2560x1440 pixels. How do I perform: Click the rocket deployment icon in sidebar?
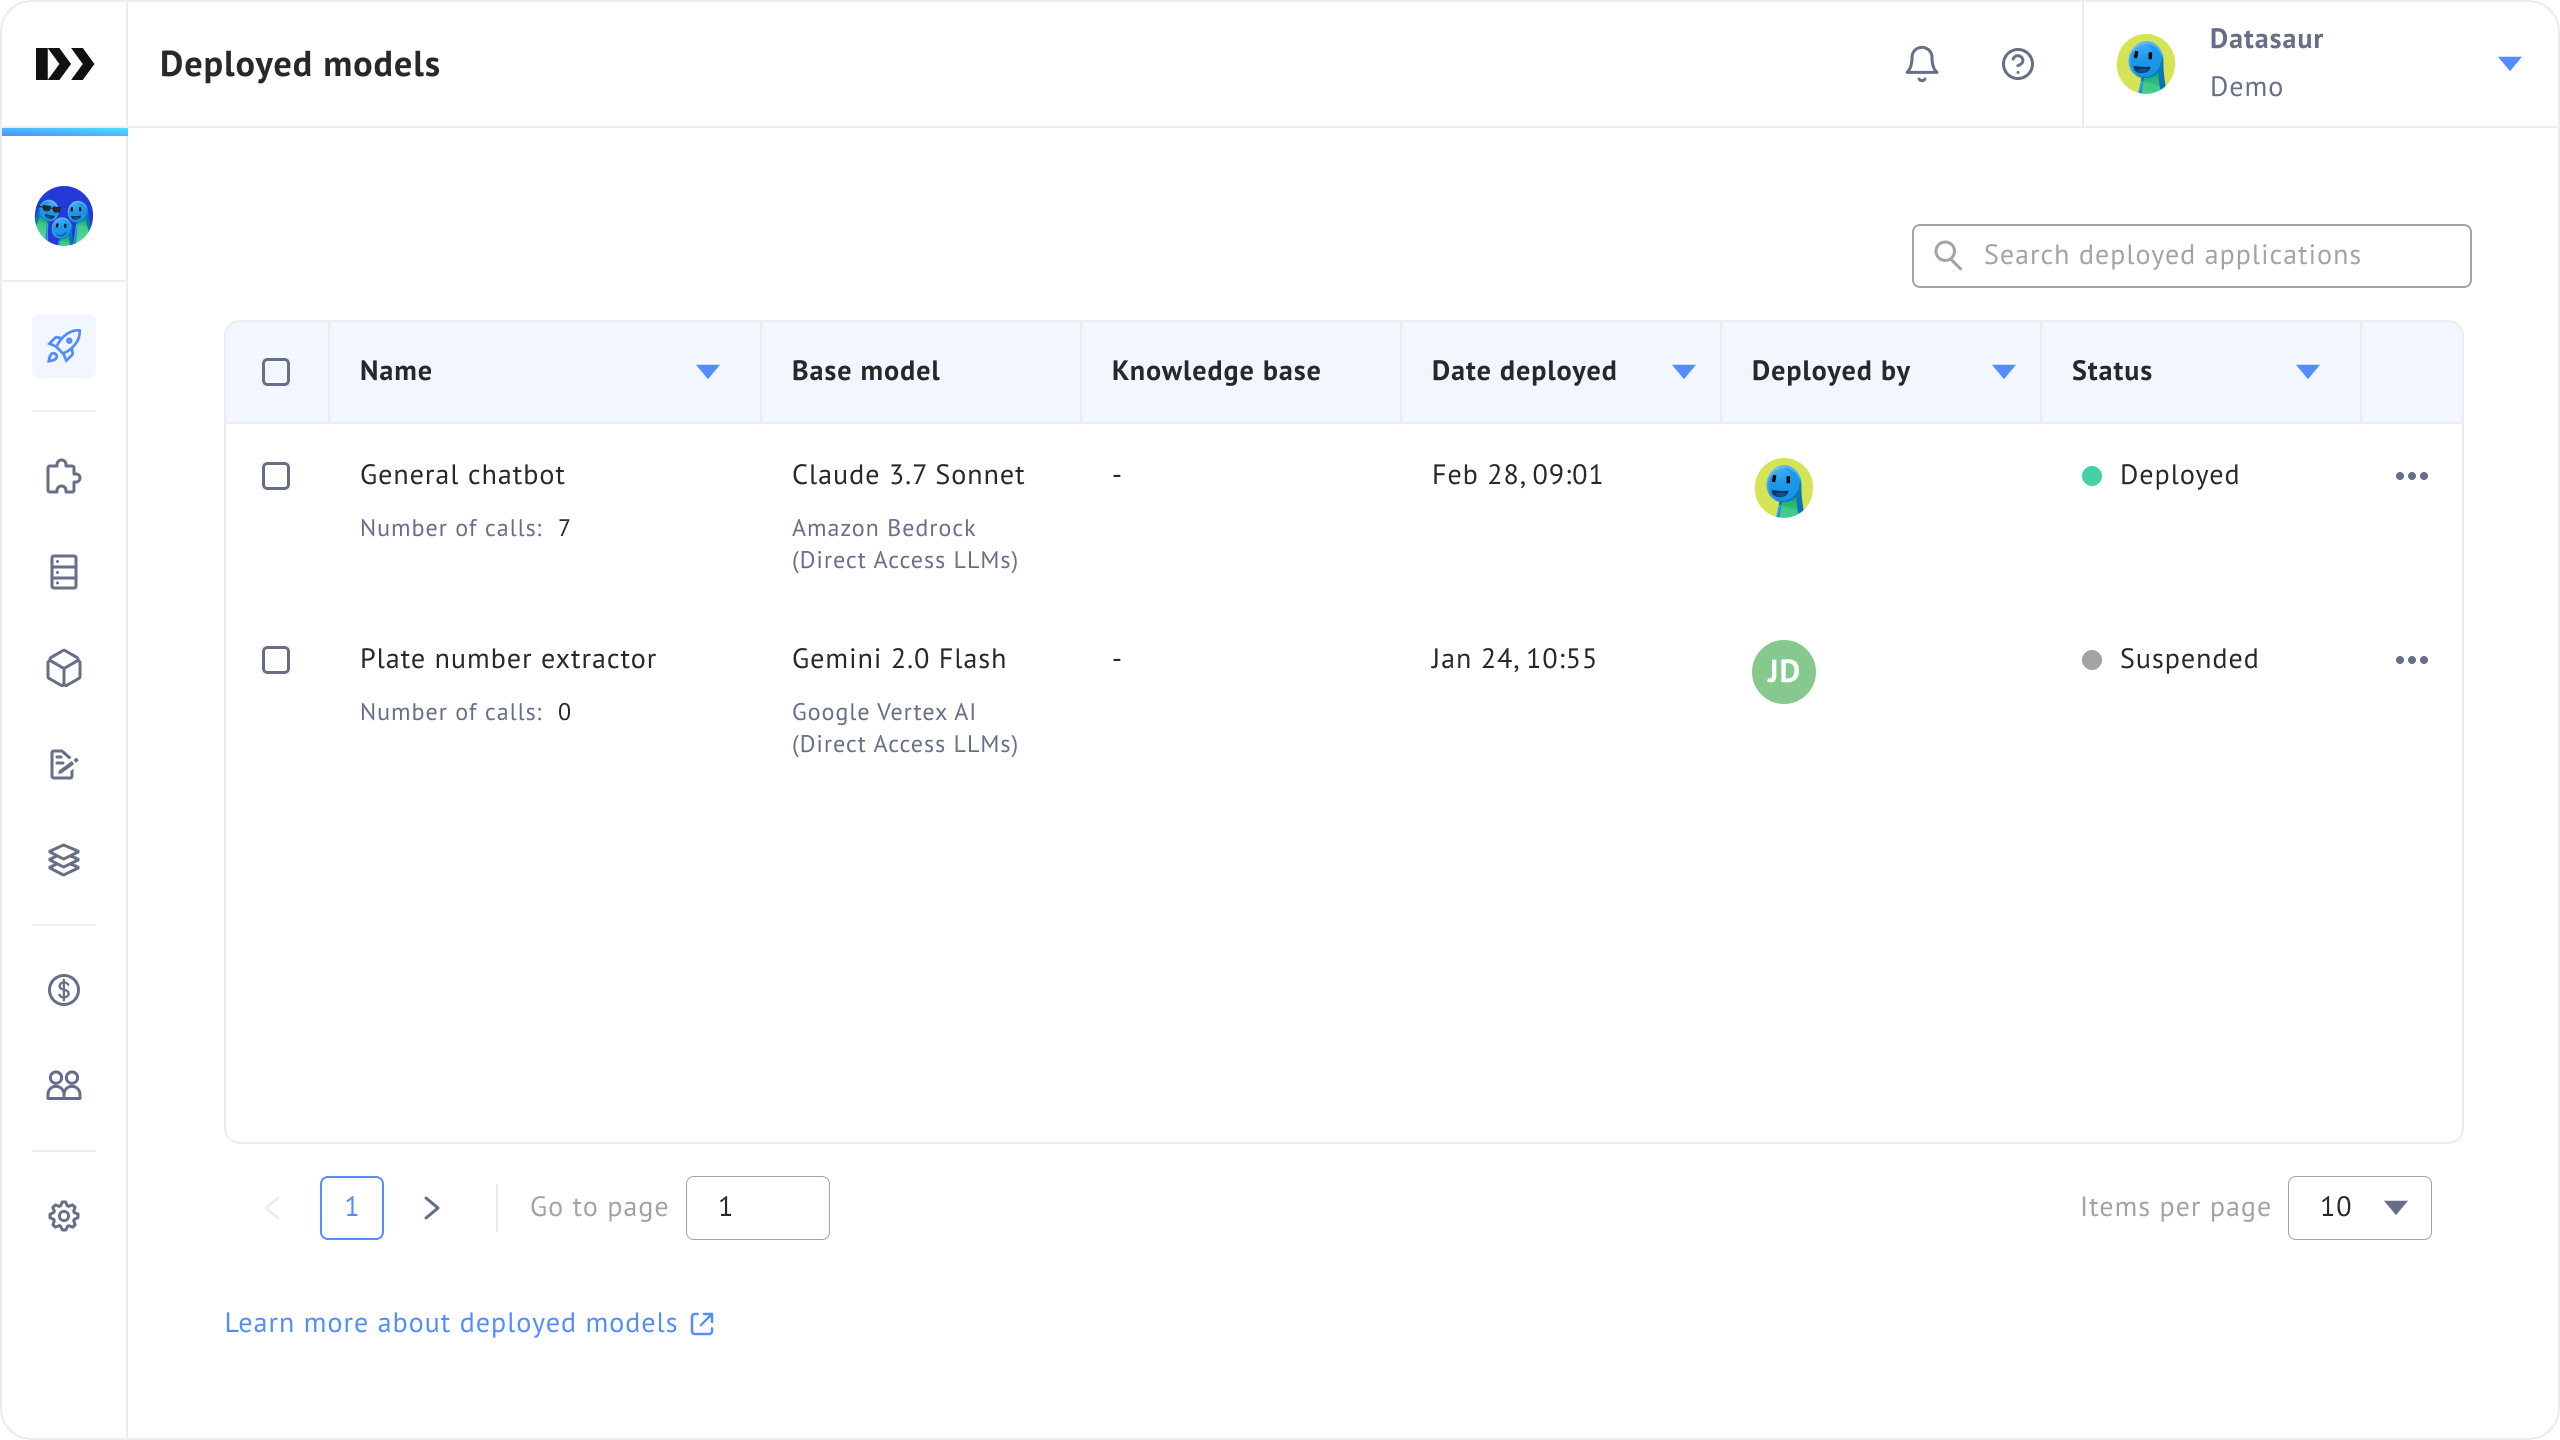[64, 346]
